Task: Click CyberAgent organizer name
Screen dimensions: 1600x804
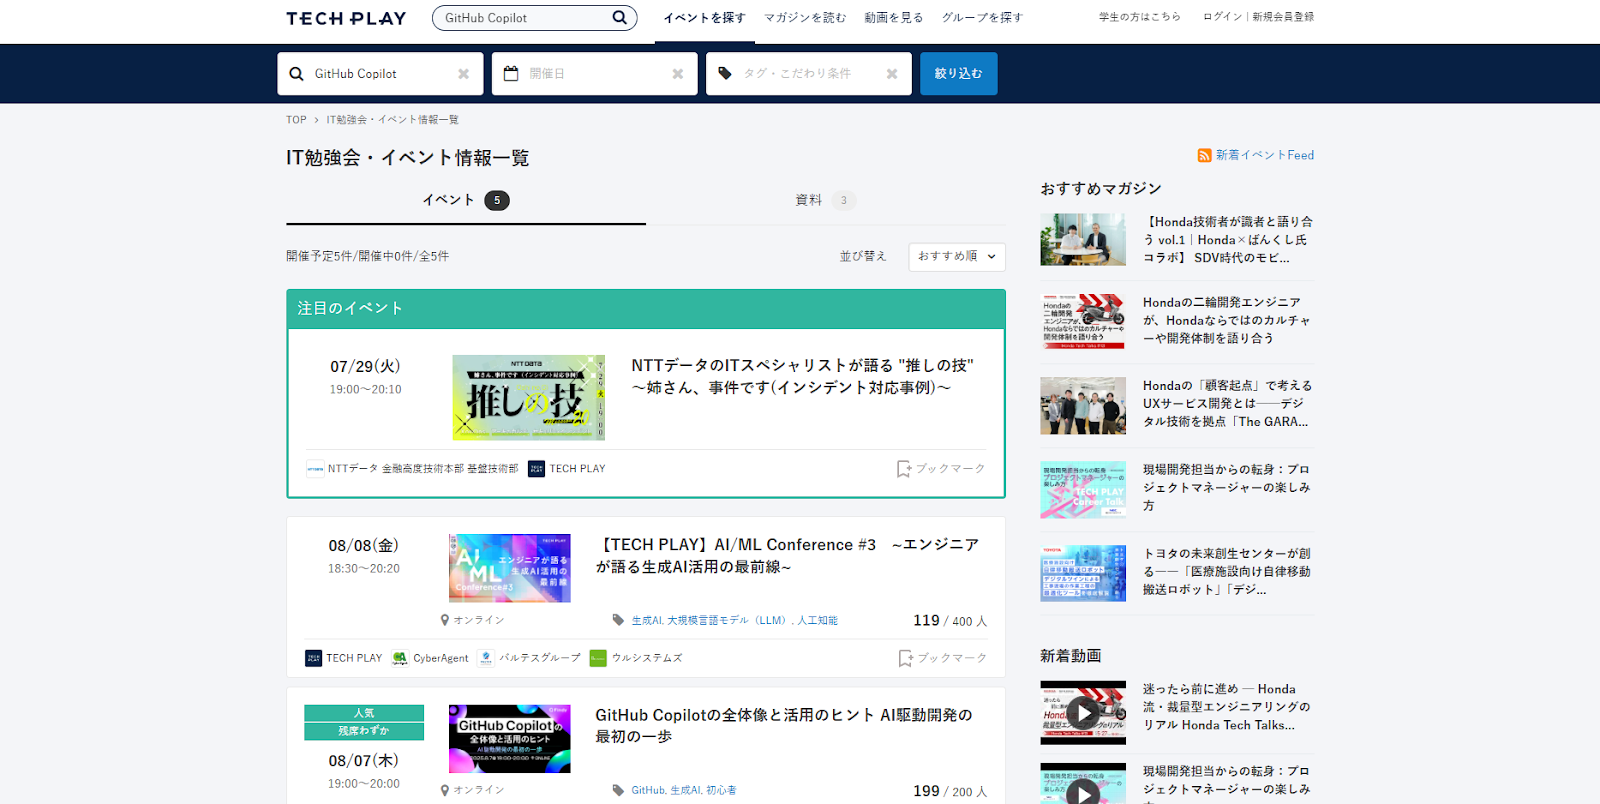Action: [x=441, y=658]
